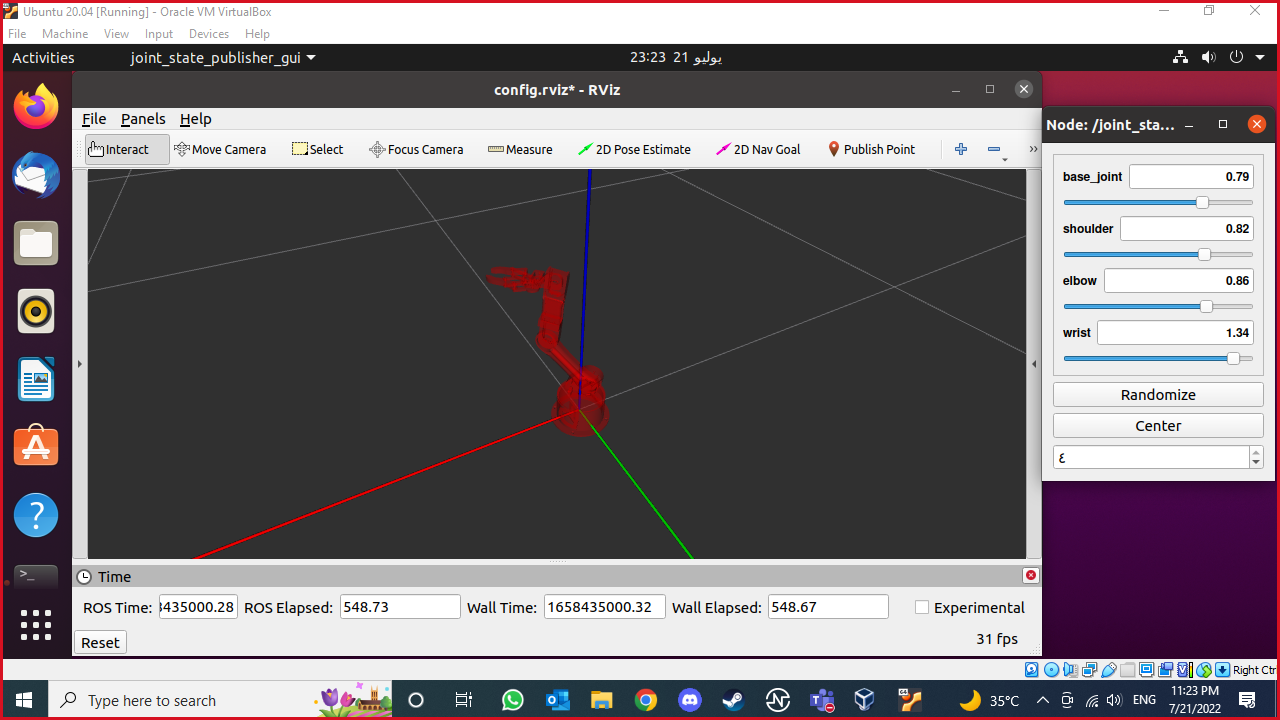
Task: Enable the Experimental checkbox
Action: pos(922,607)
